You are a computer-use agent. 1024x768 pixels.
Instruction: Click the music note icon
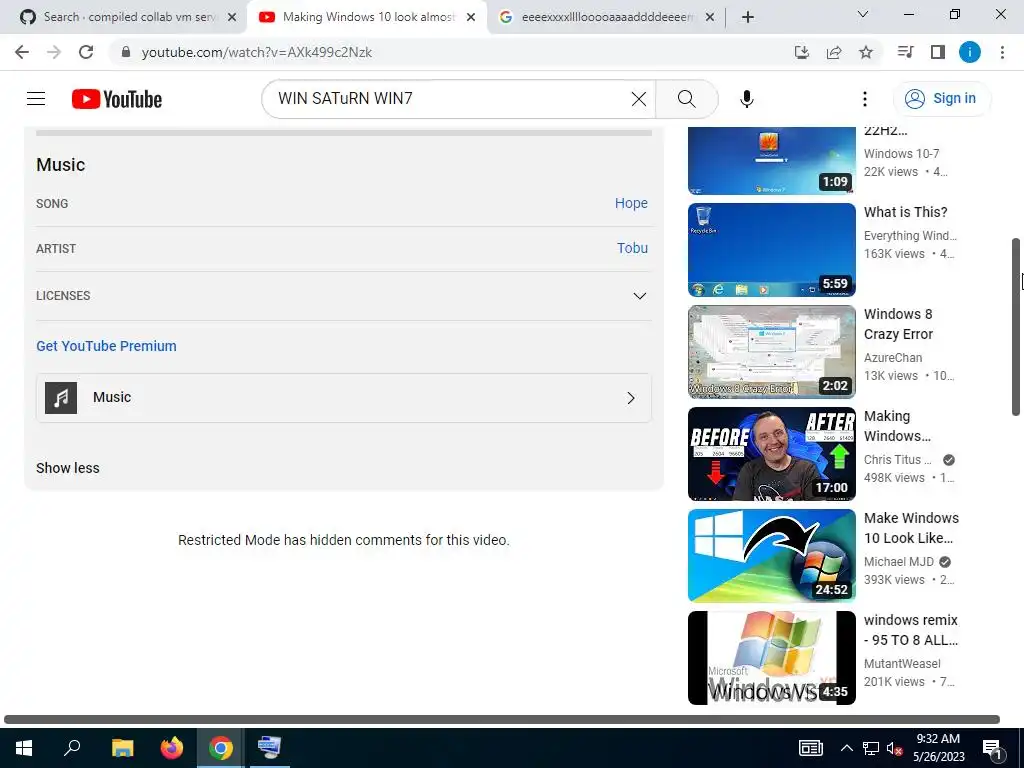point(61,398)
